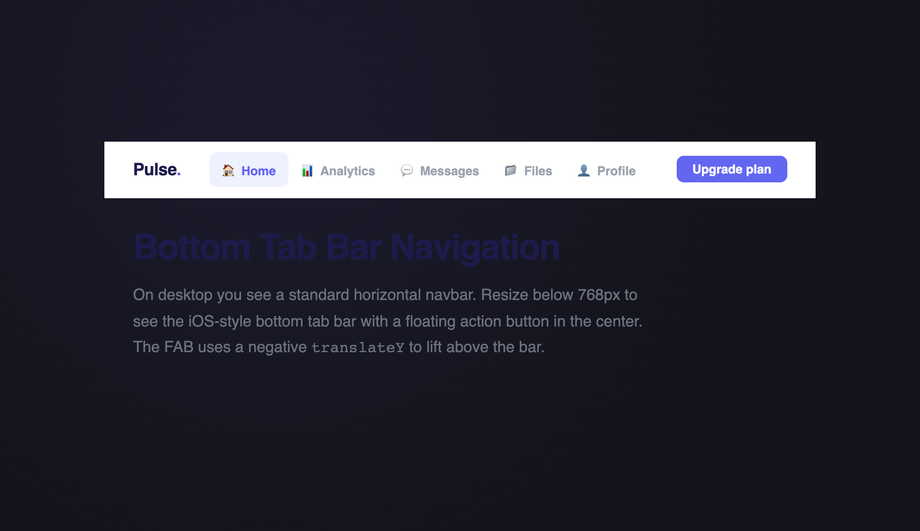Viewport: 920px width, 531px height.
Task: Click the word "translateY" in the paragraph
Action: [x=357, y=347]
